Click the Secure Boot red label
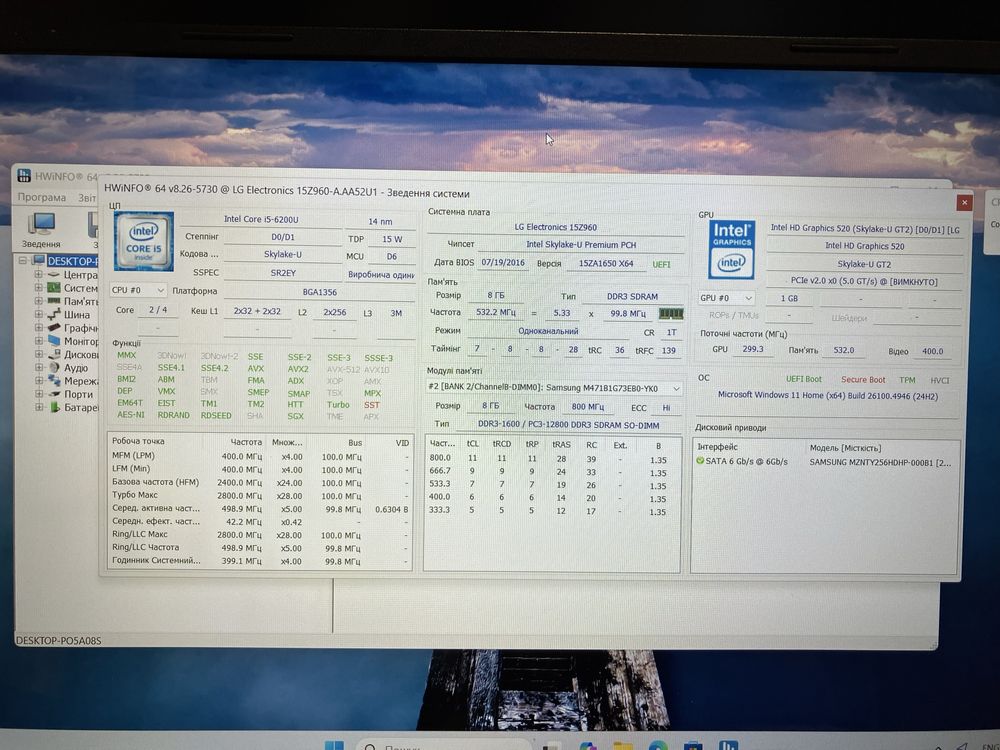This screenshot has width=1000, height=750. point(863,379)
